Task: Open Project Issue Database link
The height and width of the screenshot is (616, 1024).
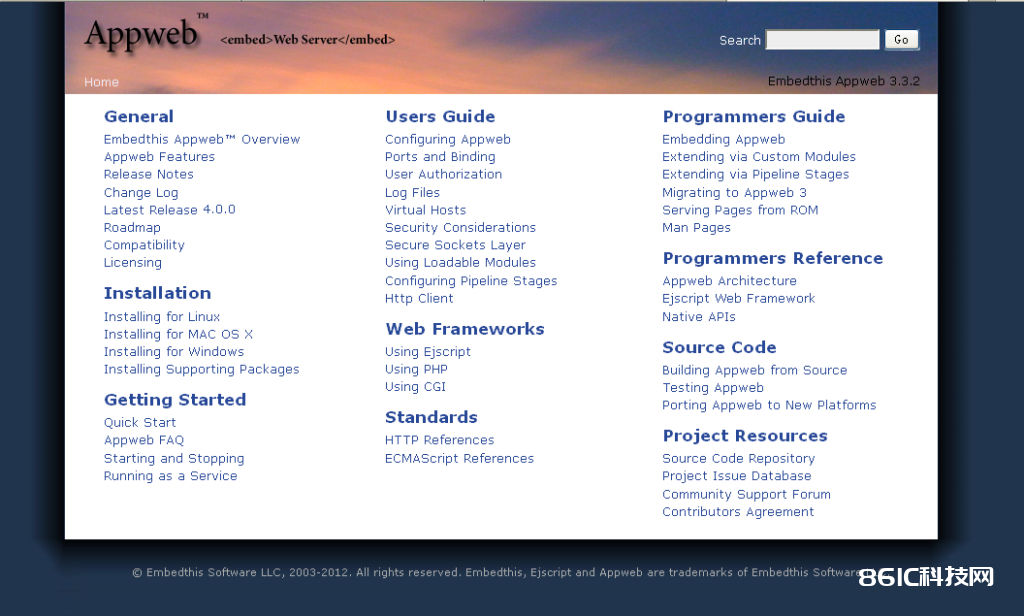Action: [737, 476]
